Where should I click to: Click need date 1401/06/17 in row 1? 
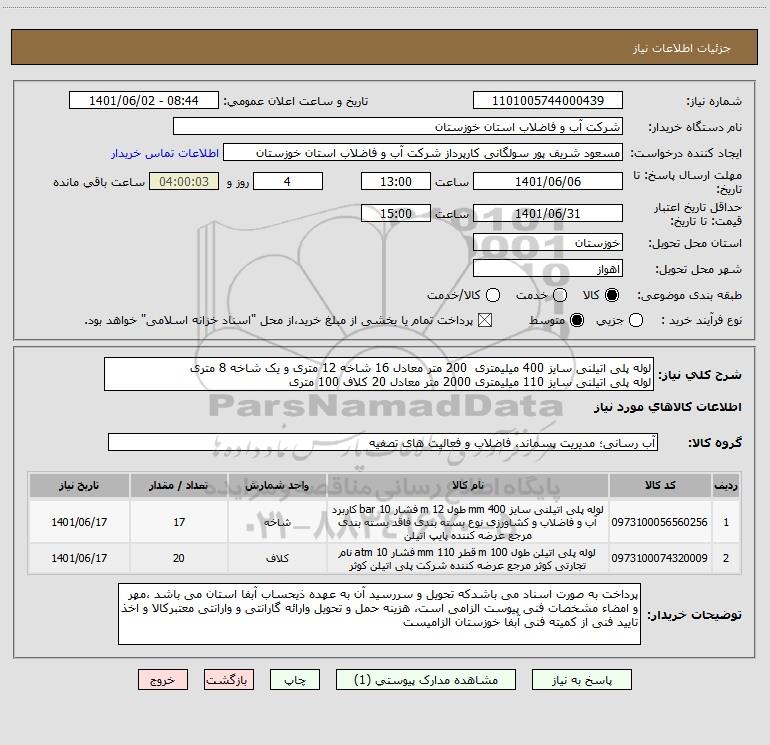(79, 522)
